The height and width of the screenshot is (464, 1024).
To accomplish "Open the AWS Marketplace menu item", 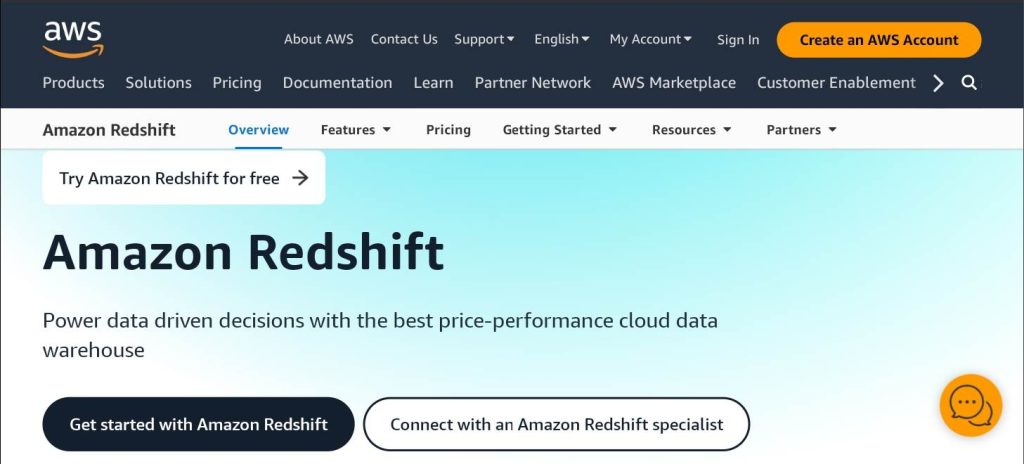I will [673, 83].
